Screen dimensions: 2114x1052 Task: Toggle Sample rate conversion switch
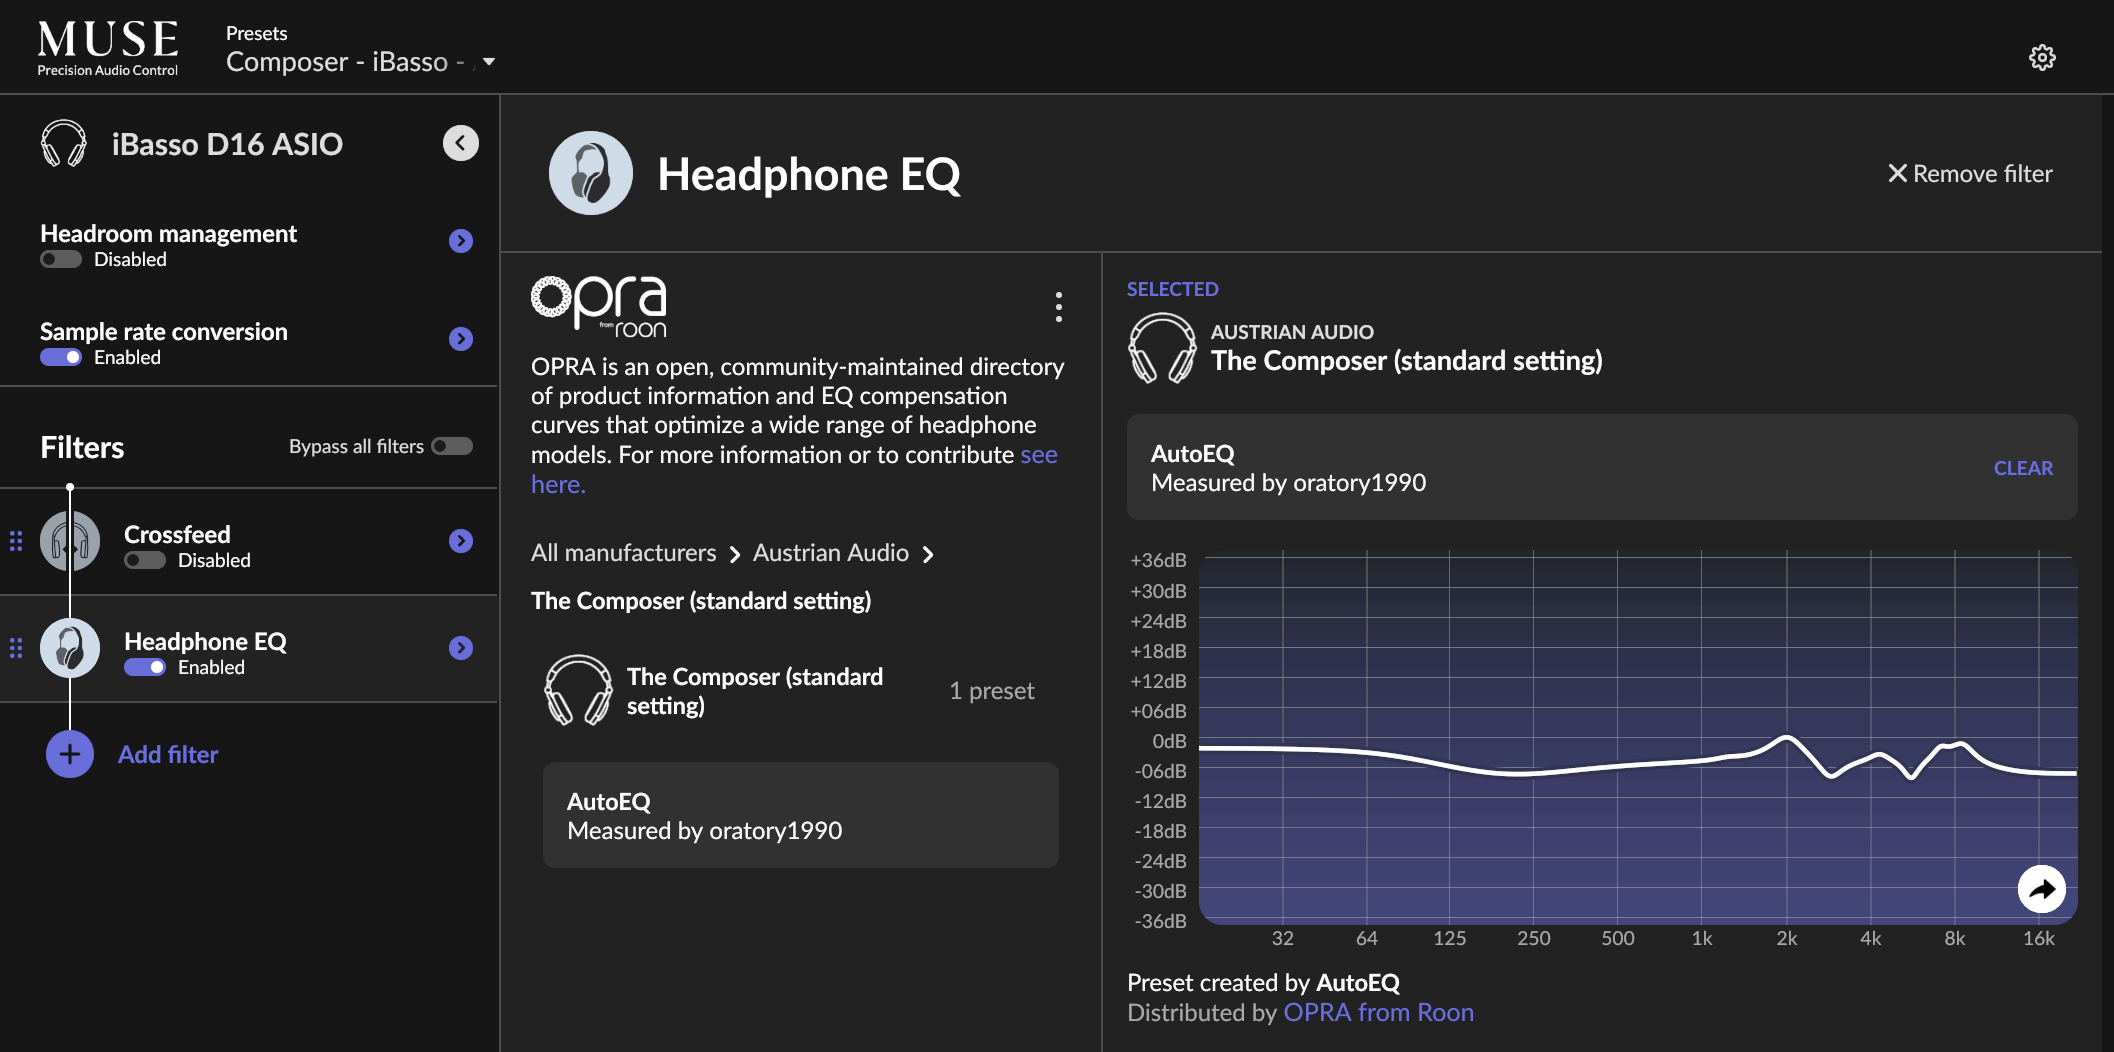61,357
